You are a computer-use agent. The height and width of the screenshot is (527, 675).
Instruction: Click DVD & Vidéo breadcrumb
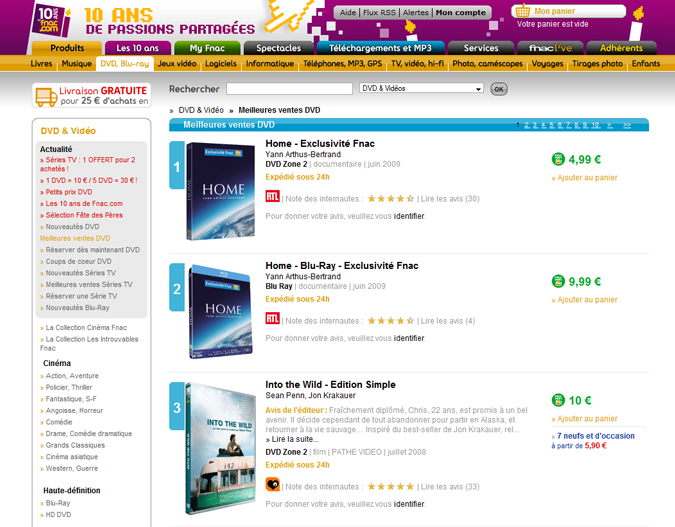[201, 110]
